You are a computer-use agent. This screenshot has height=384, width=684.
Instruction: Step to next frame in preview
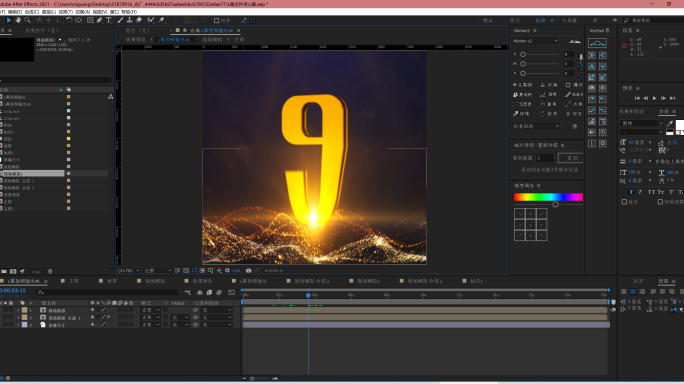click(663, 98)
